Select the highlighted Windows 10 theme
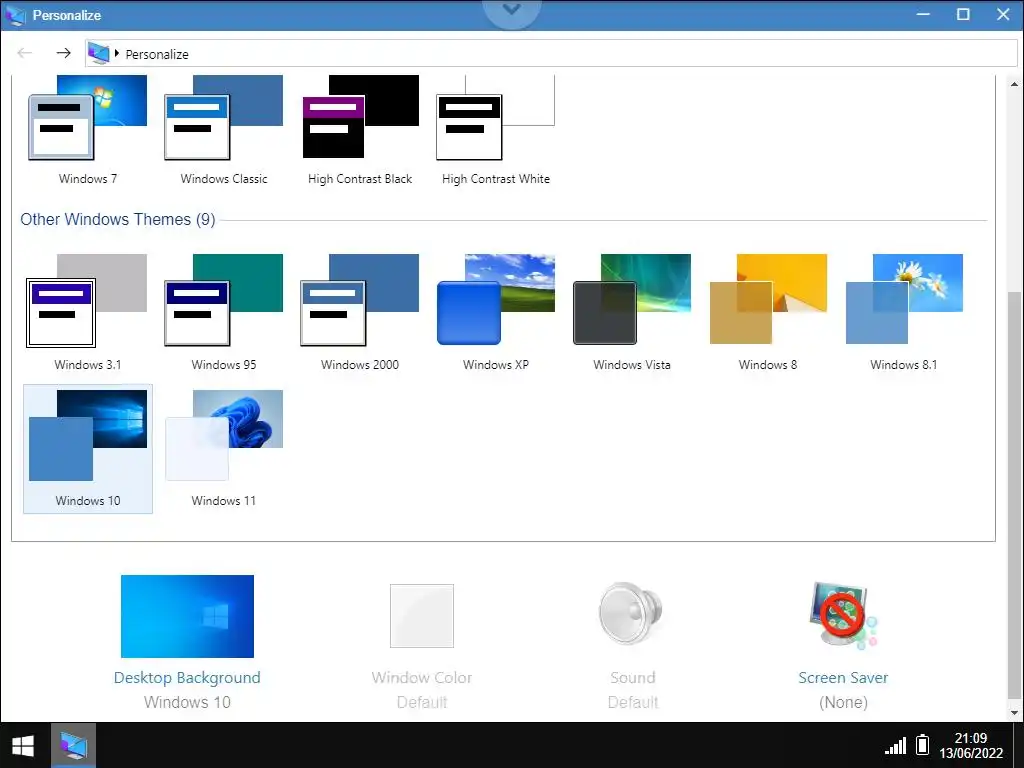This screenshot has width=1024, height=768. [88, 449]
